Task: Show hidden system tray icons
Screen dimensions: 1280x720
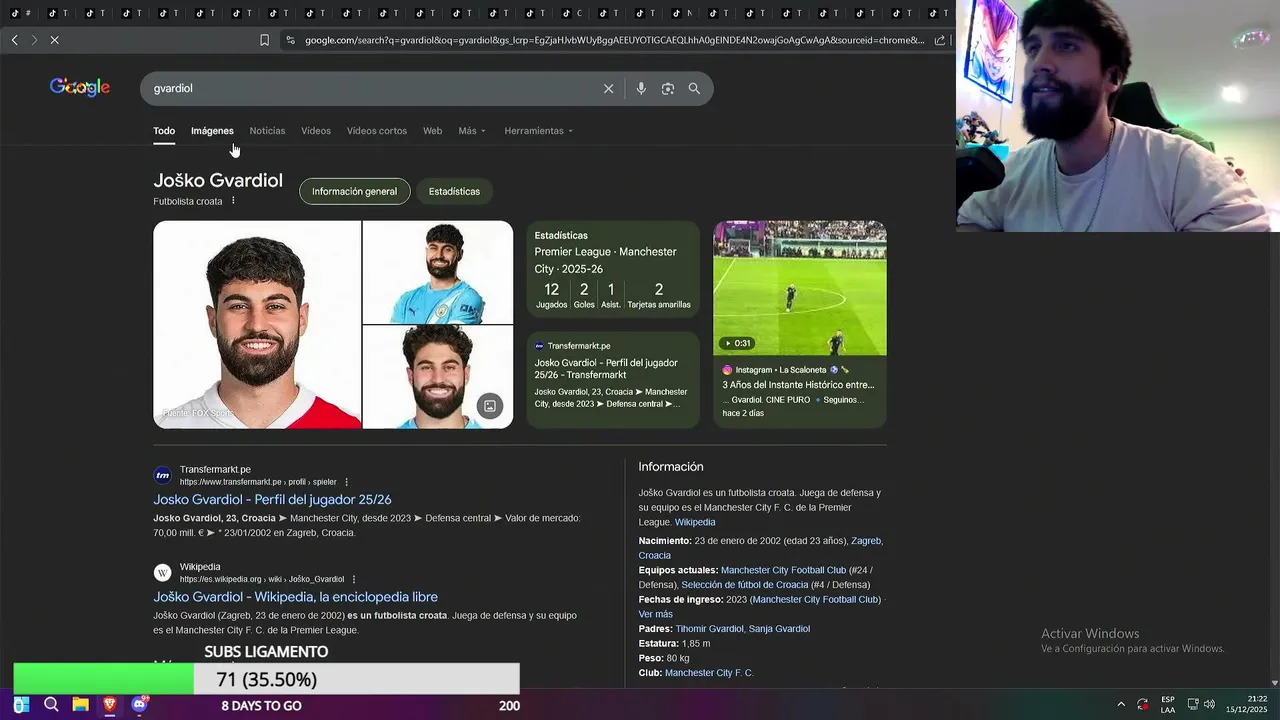Action: coord(1121,704)
